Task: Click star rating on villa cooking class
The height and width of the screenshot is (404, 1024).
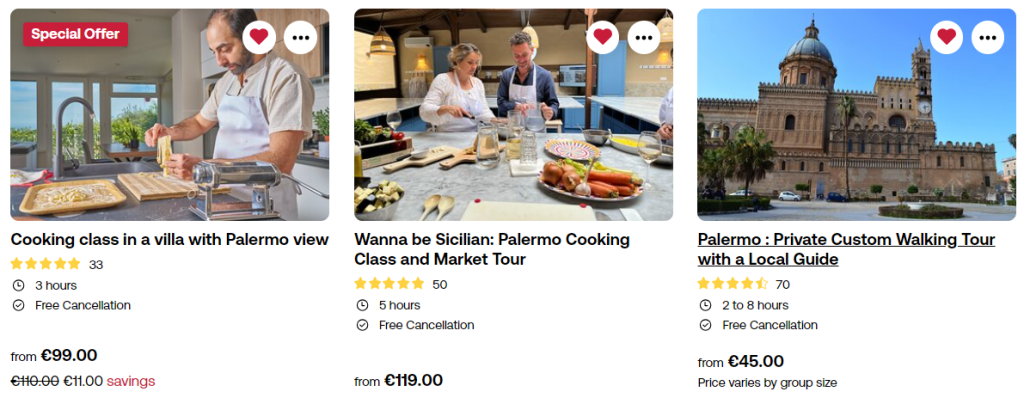Action: (45, 265)
